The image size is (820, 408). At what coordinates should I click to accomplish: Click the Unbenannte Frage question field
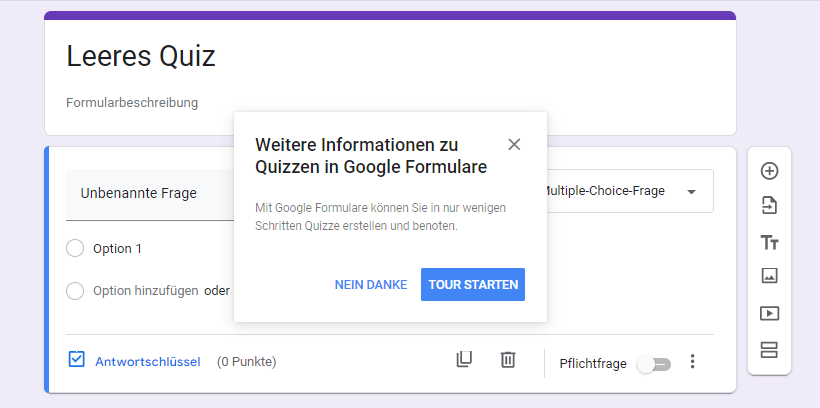[x=150, y=194]
